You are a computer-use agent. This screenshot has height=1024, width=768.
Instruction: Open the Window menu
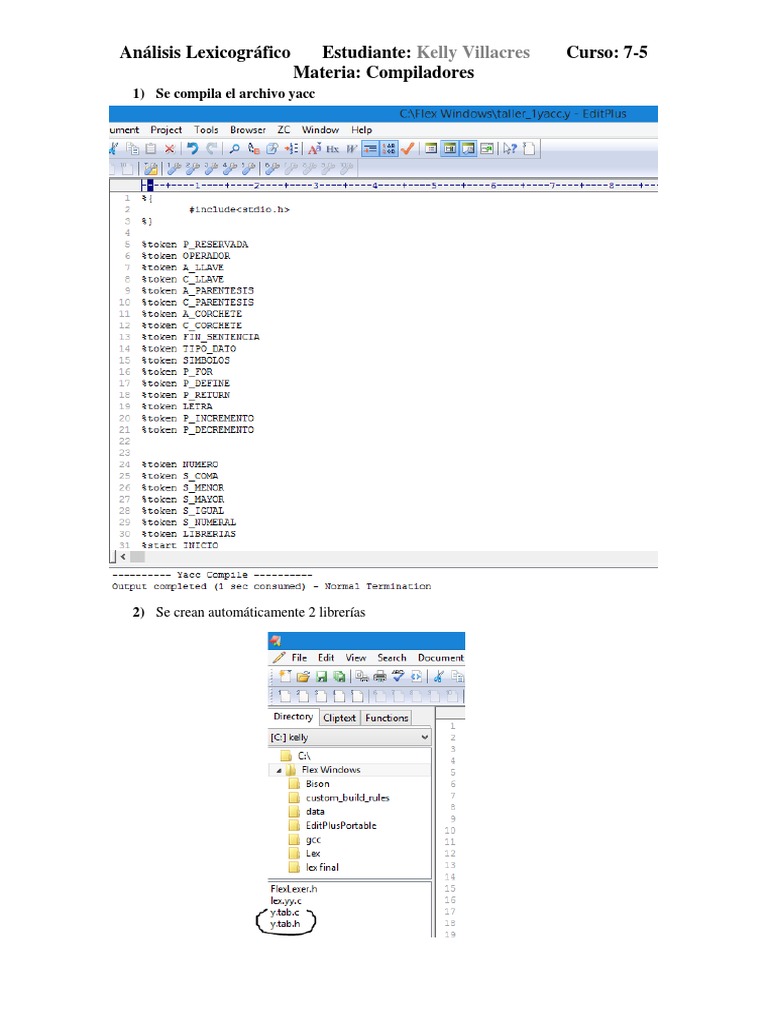[320, 130]
